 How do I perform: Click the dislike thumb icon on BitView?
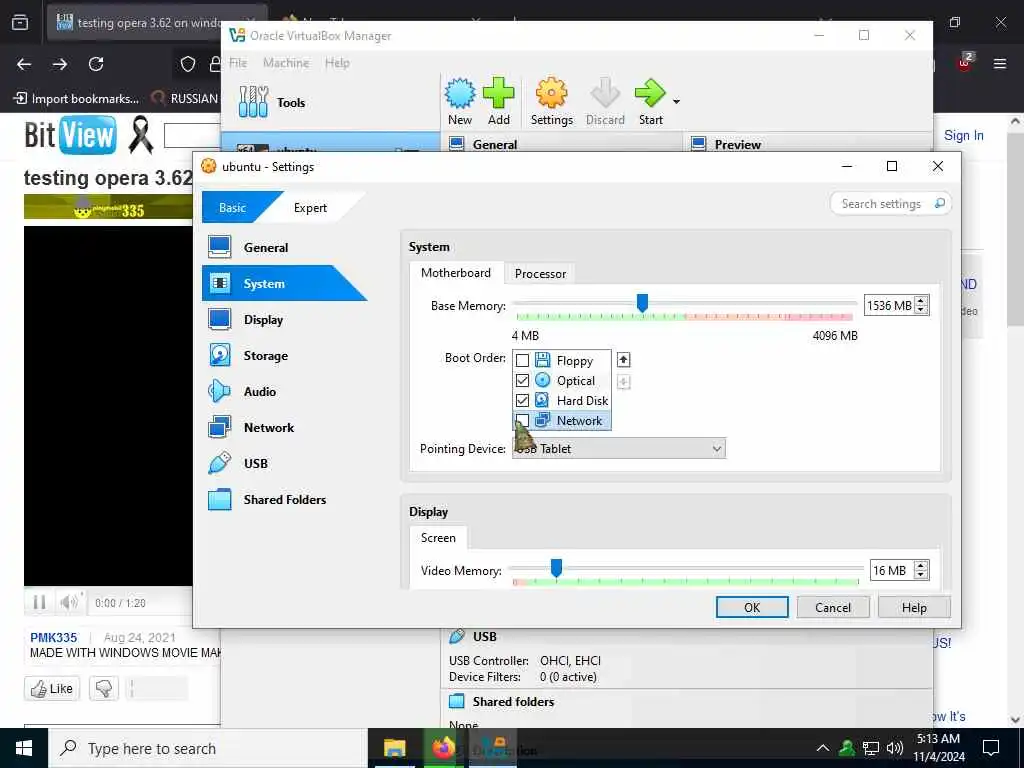click(x=104, y=688)
